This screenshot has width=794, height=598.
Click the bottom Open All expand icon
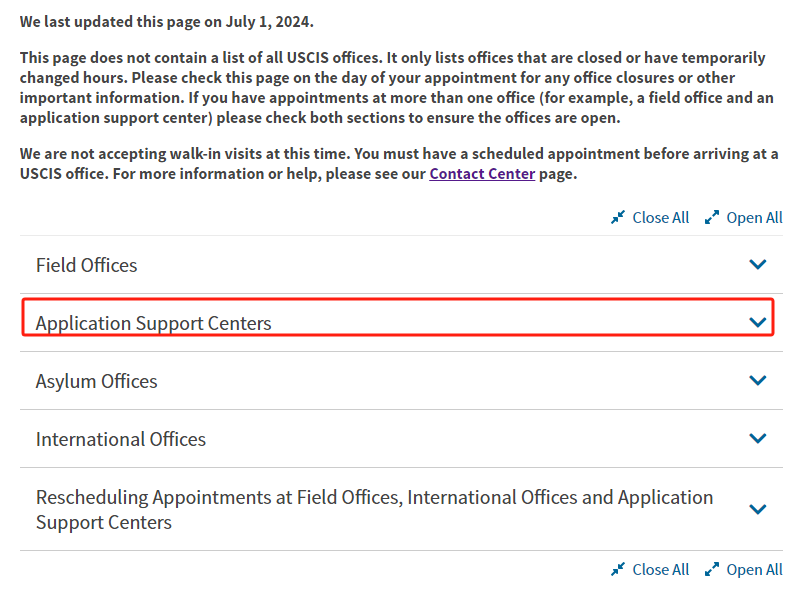712,569
